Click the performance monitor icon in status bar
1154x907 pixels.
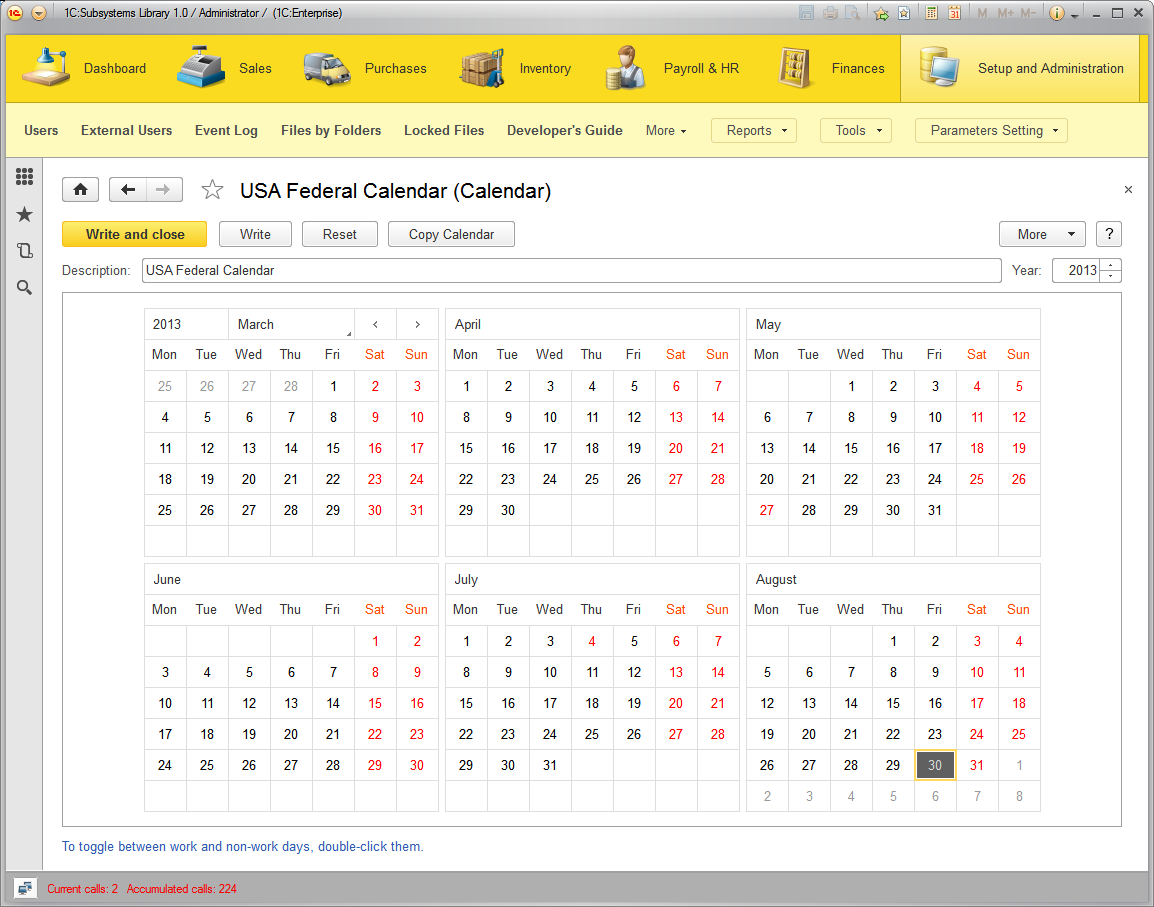click(x=25, y=889)
